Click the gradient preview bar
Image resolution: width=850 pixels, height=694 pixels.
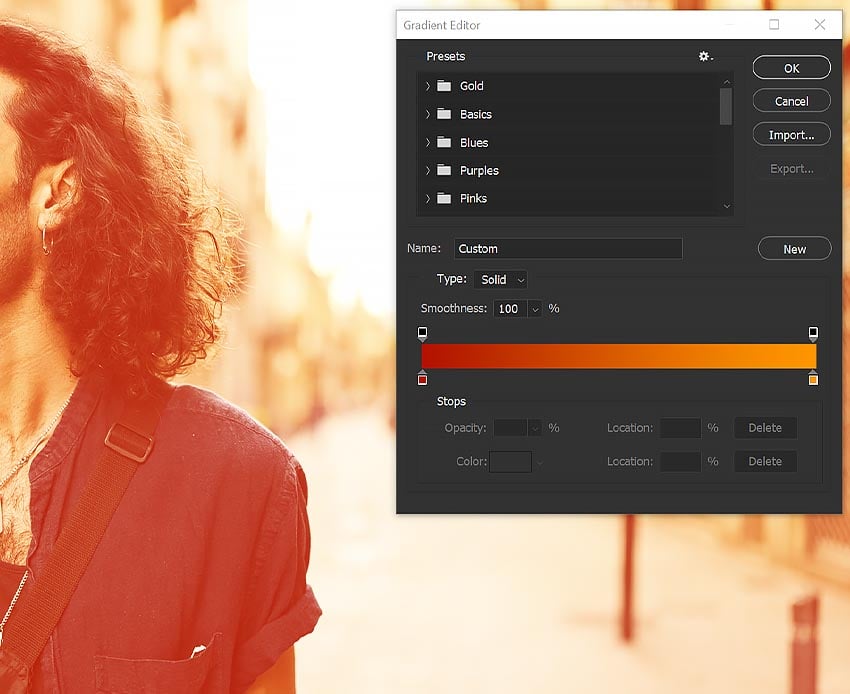point(619,356)
